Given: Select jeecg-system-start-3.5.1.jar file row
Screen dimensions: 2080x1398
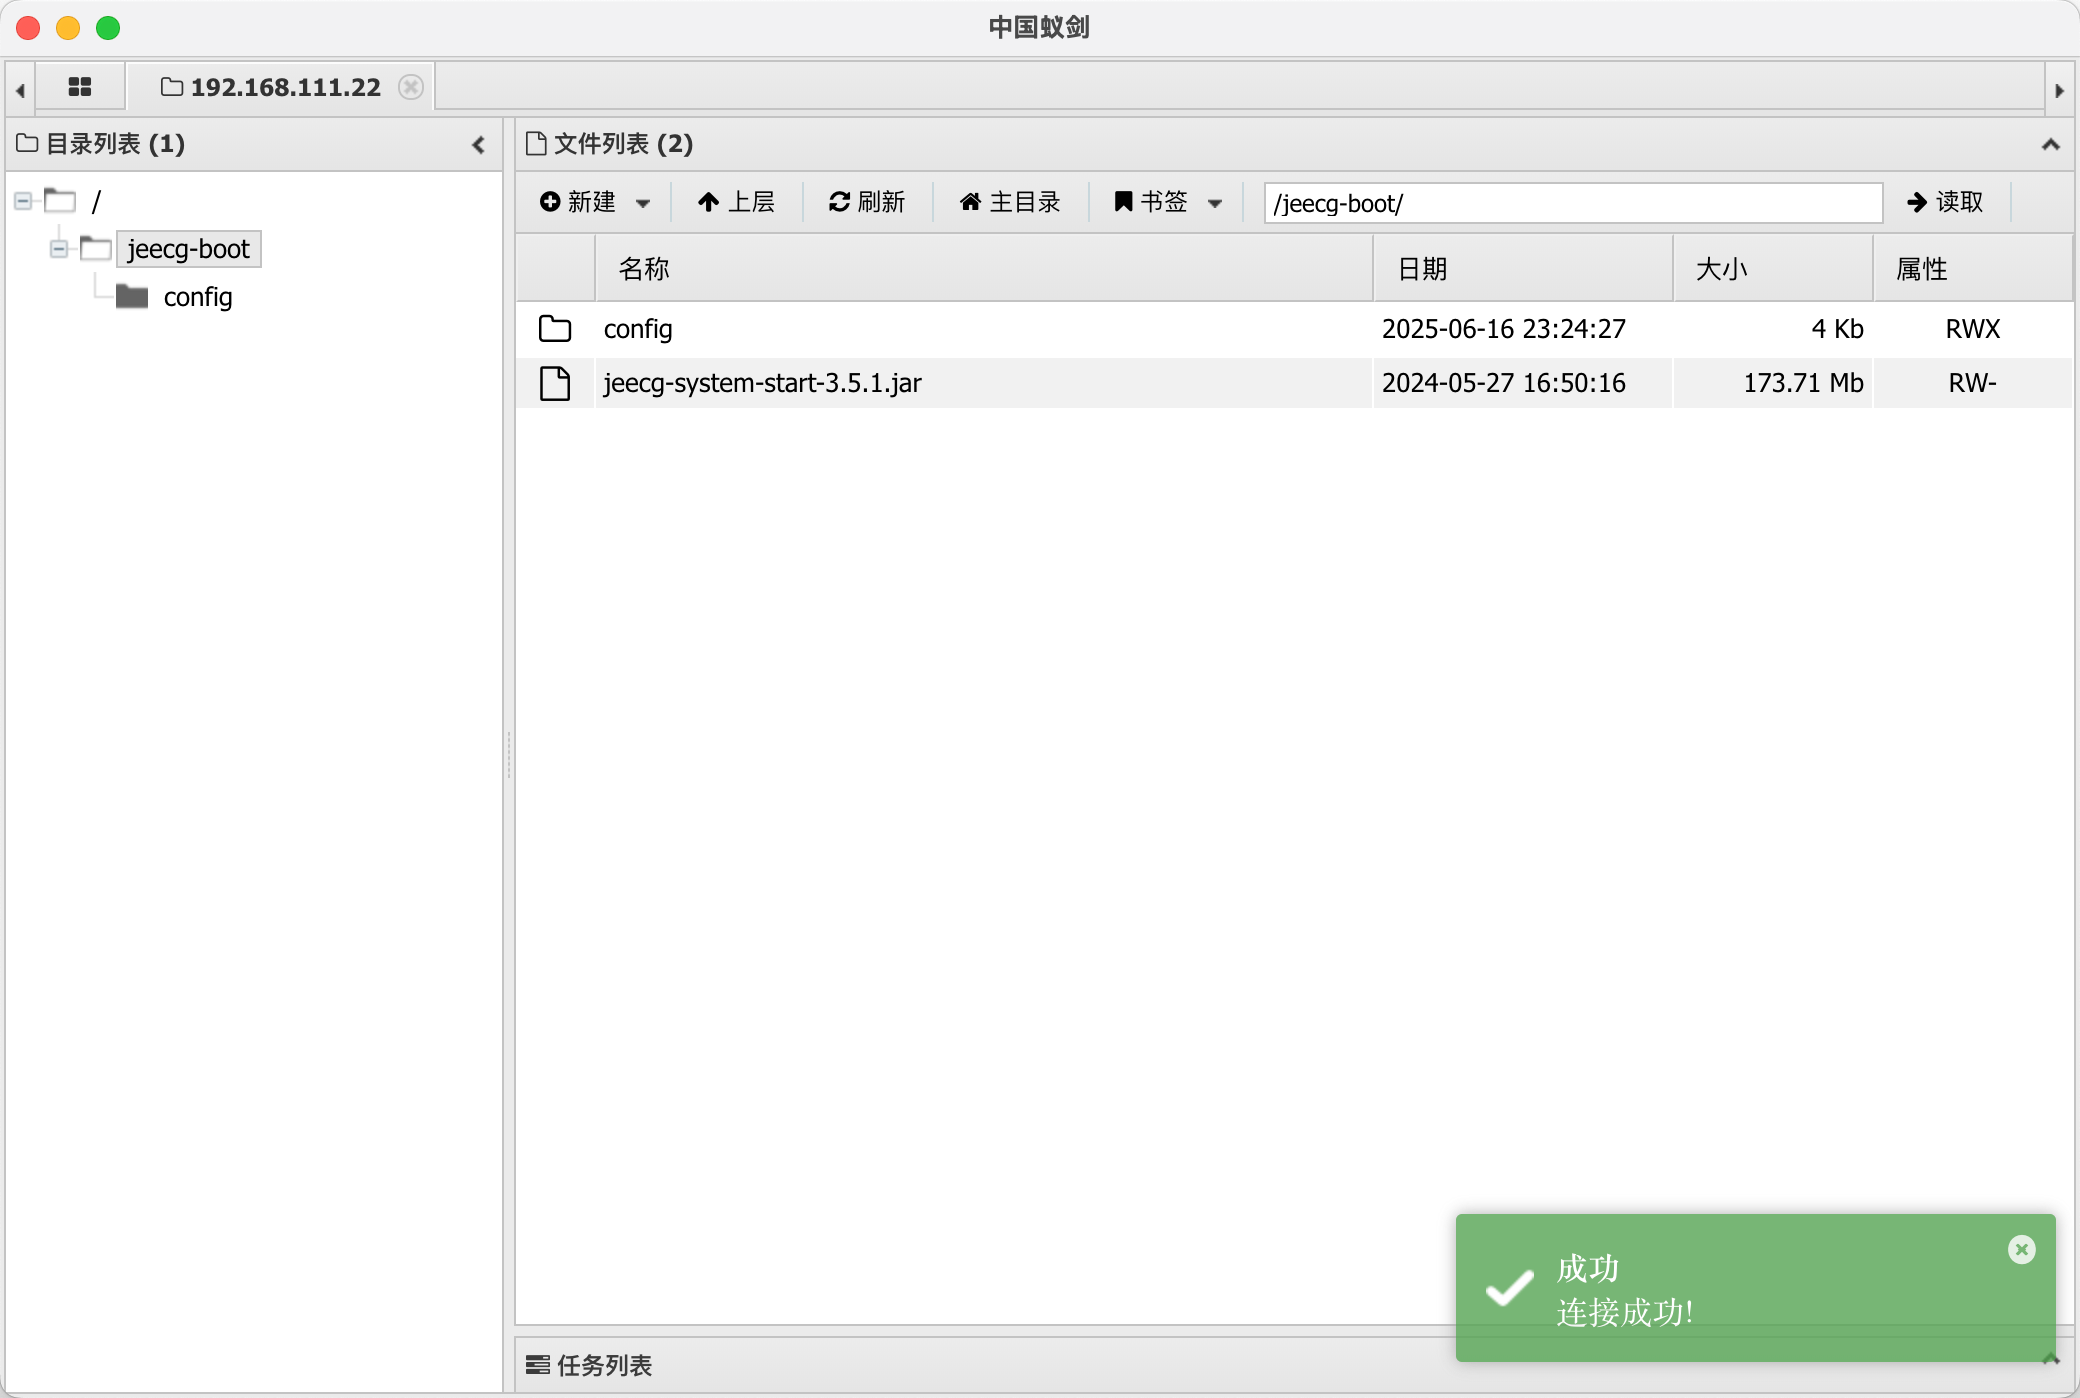Looking at the screenshot, I should tap(762, 383).
